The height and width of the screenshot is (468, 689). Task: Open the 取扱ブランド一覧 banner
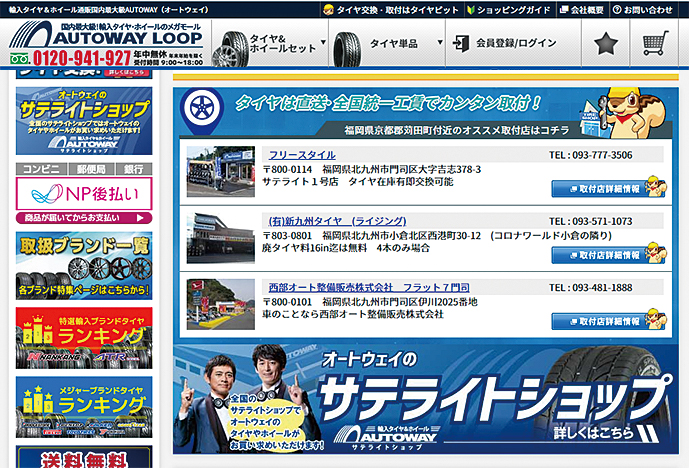click(x=84, y=266)
